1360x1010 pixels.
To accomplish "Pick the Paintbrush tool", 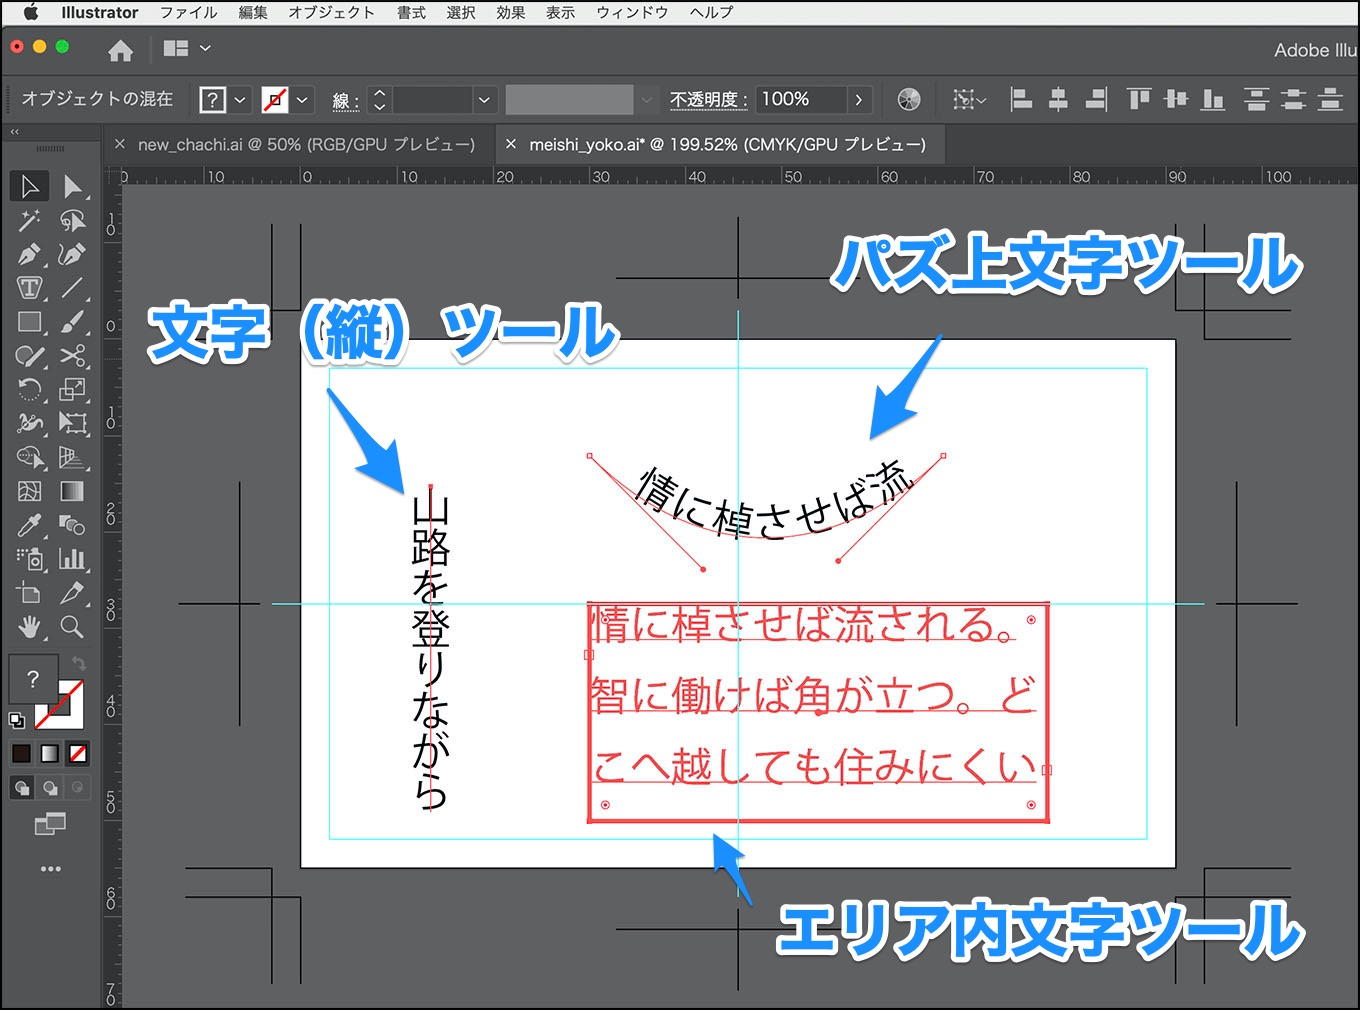I will coord(72,322).
